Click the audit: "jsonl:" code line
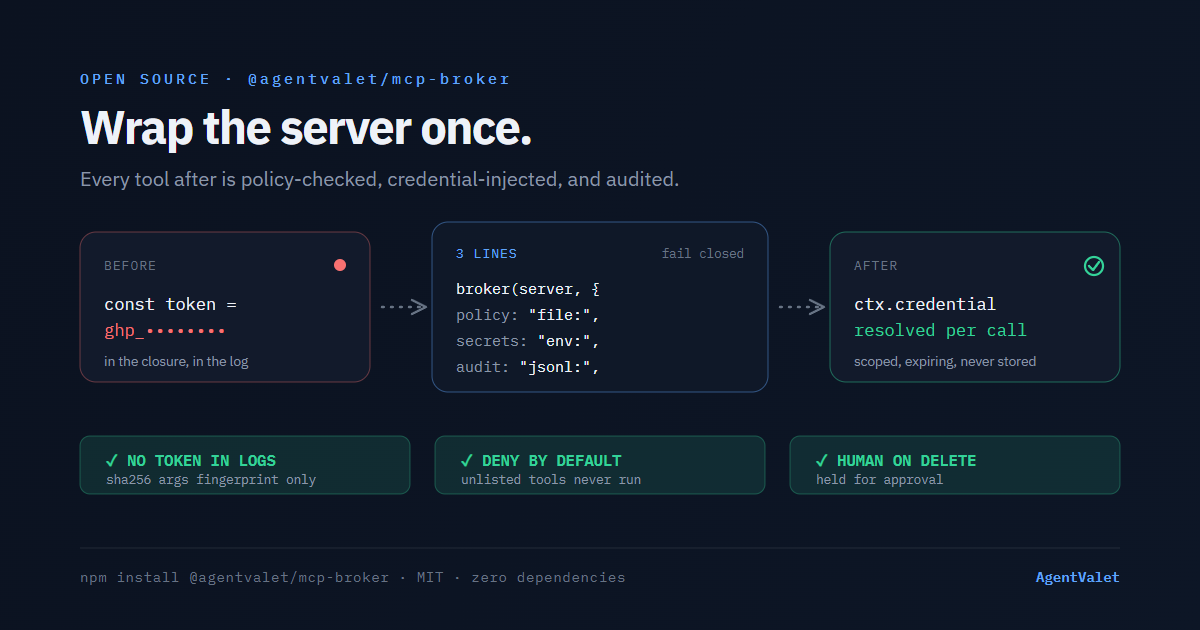 [528, 367]
